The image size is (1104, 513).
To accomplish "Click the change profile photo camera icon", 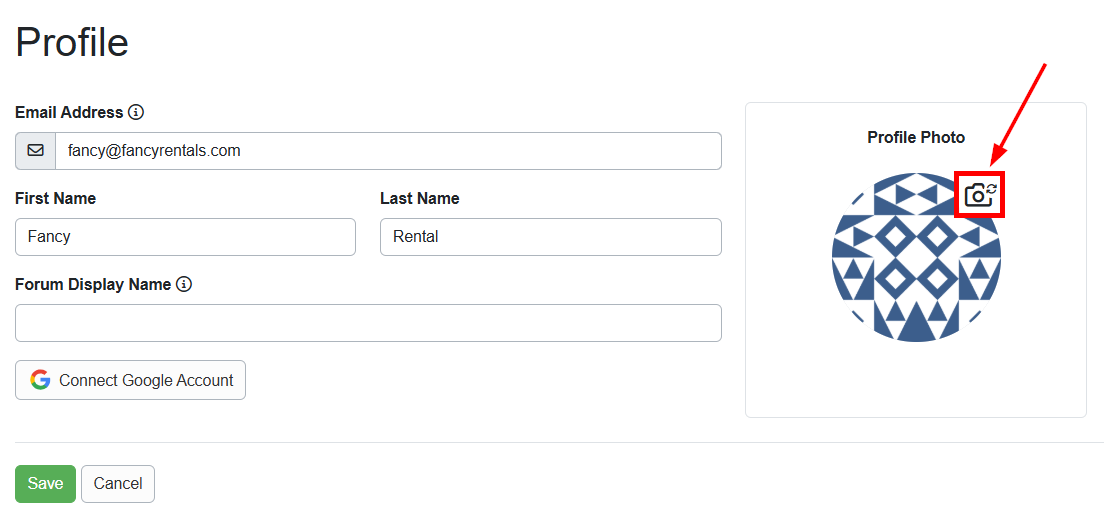I will point(980,194).
